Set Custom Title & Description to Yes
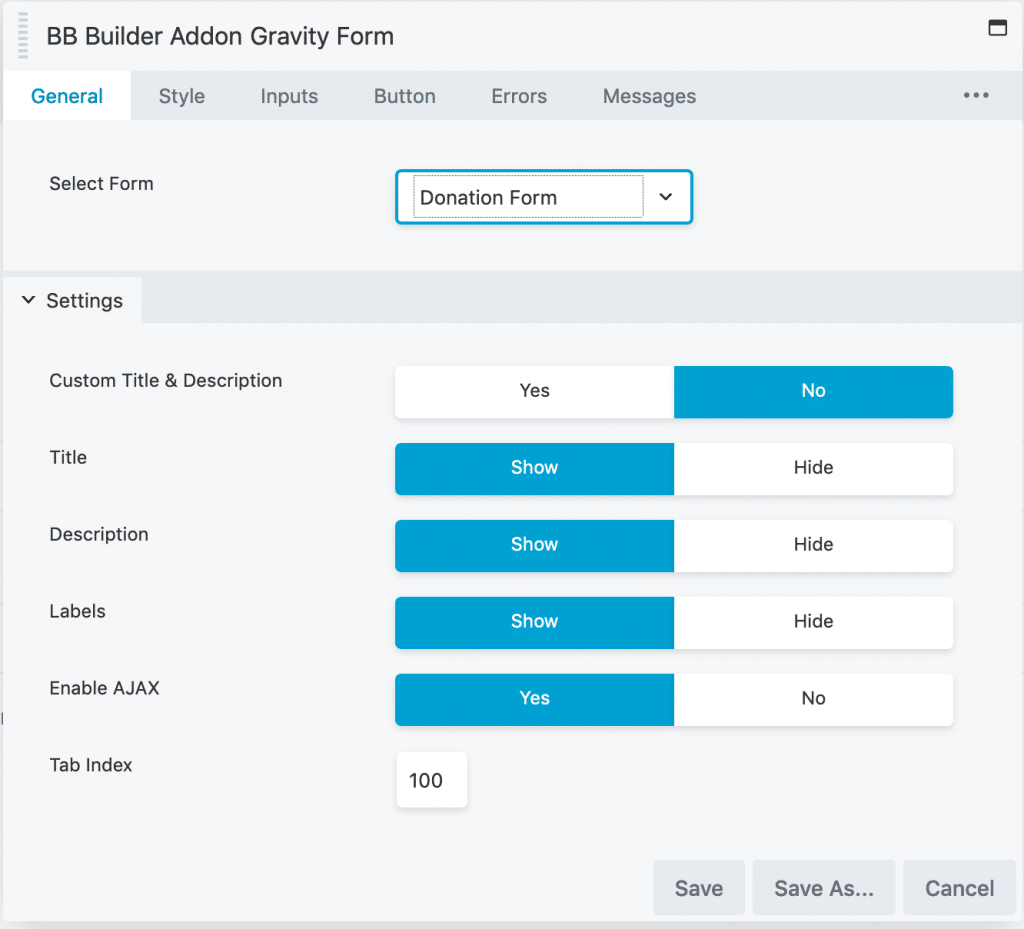Screen dimensions: 1024x929 coord(534,391)
